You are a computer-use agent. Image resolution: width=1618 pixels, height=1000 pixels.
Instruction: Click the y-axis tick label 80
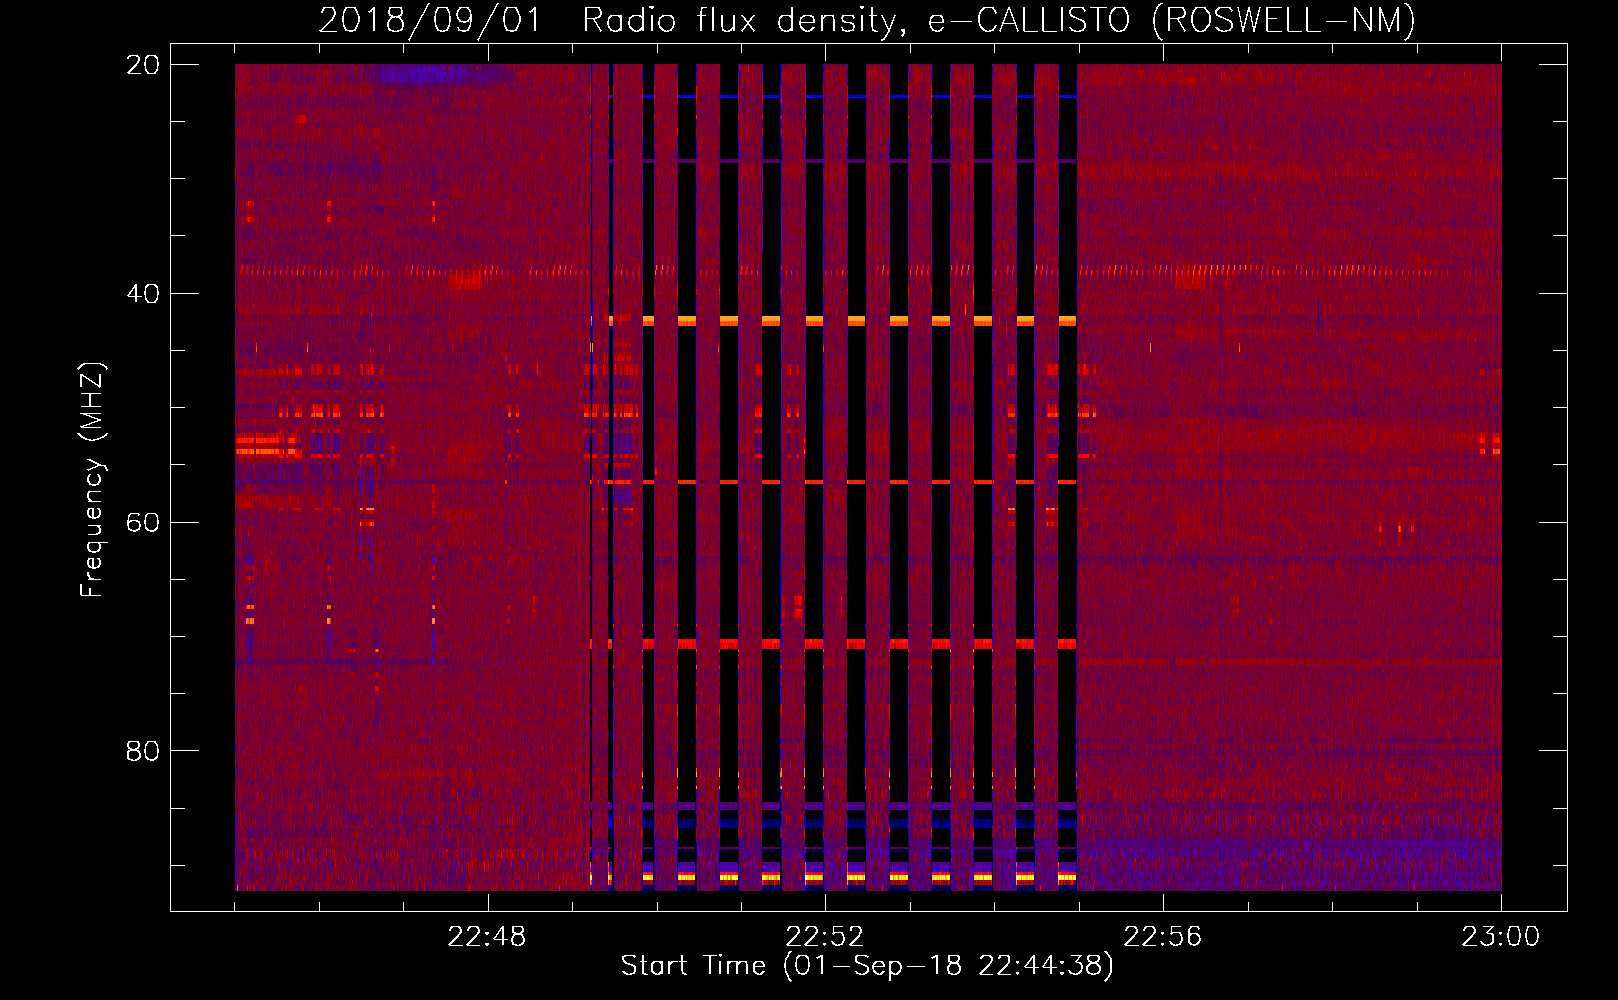click(x=143, y=750)
